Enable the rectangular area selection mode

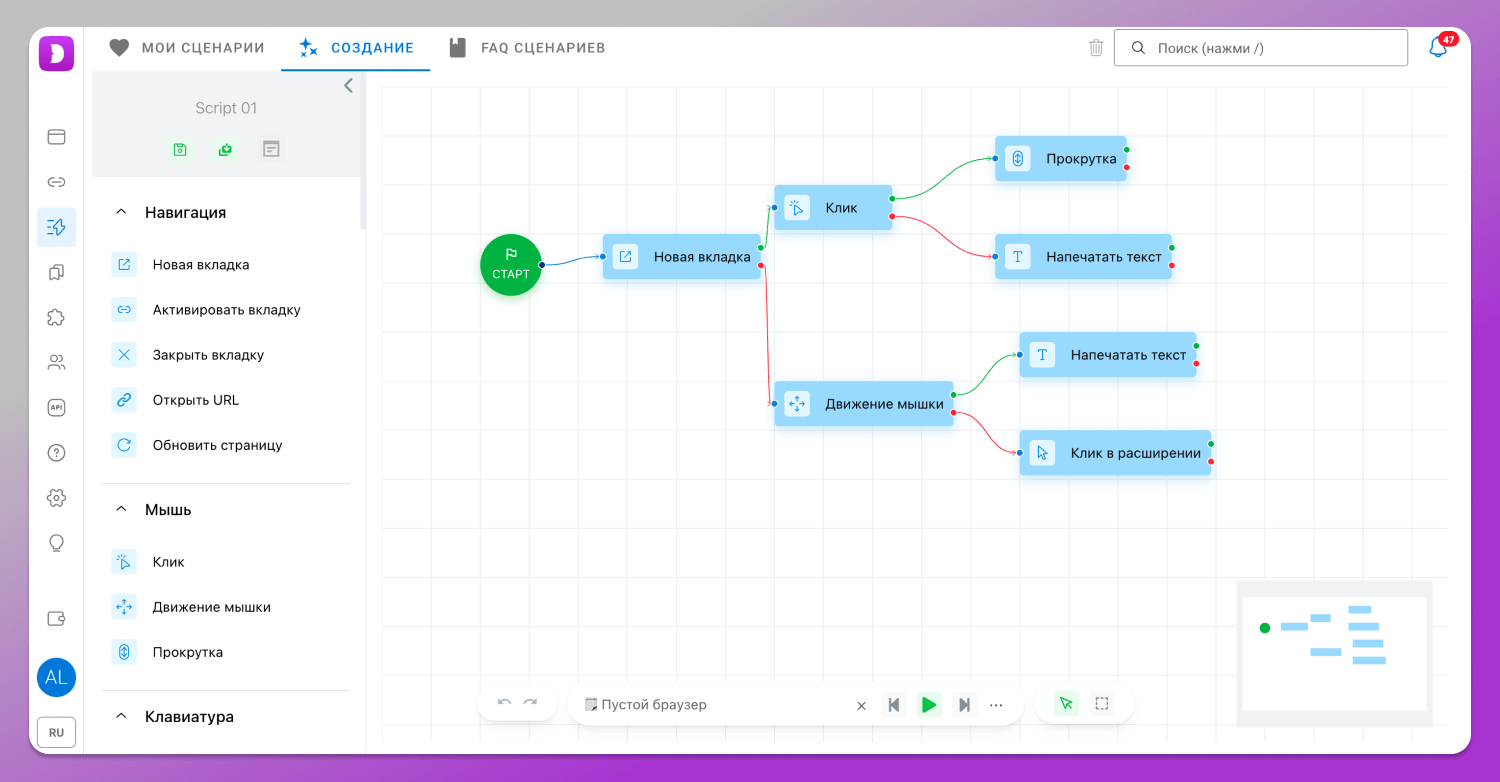[x=1102, y=704]
